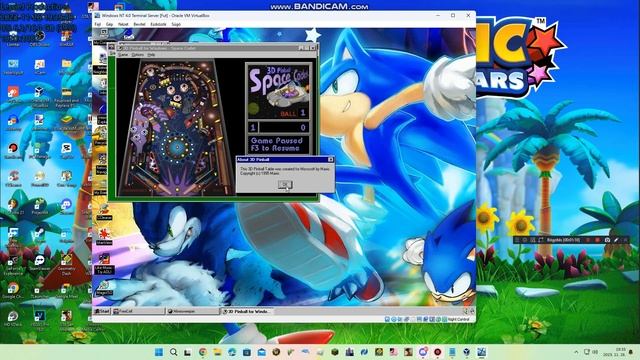Switch to Minesweeper on the NT taskbar

pos(193,311)
